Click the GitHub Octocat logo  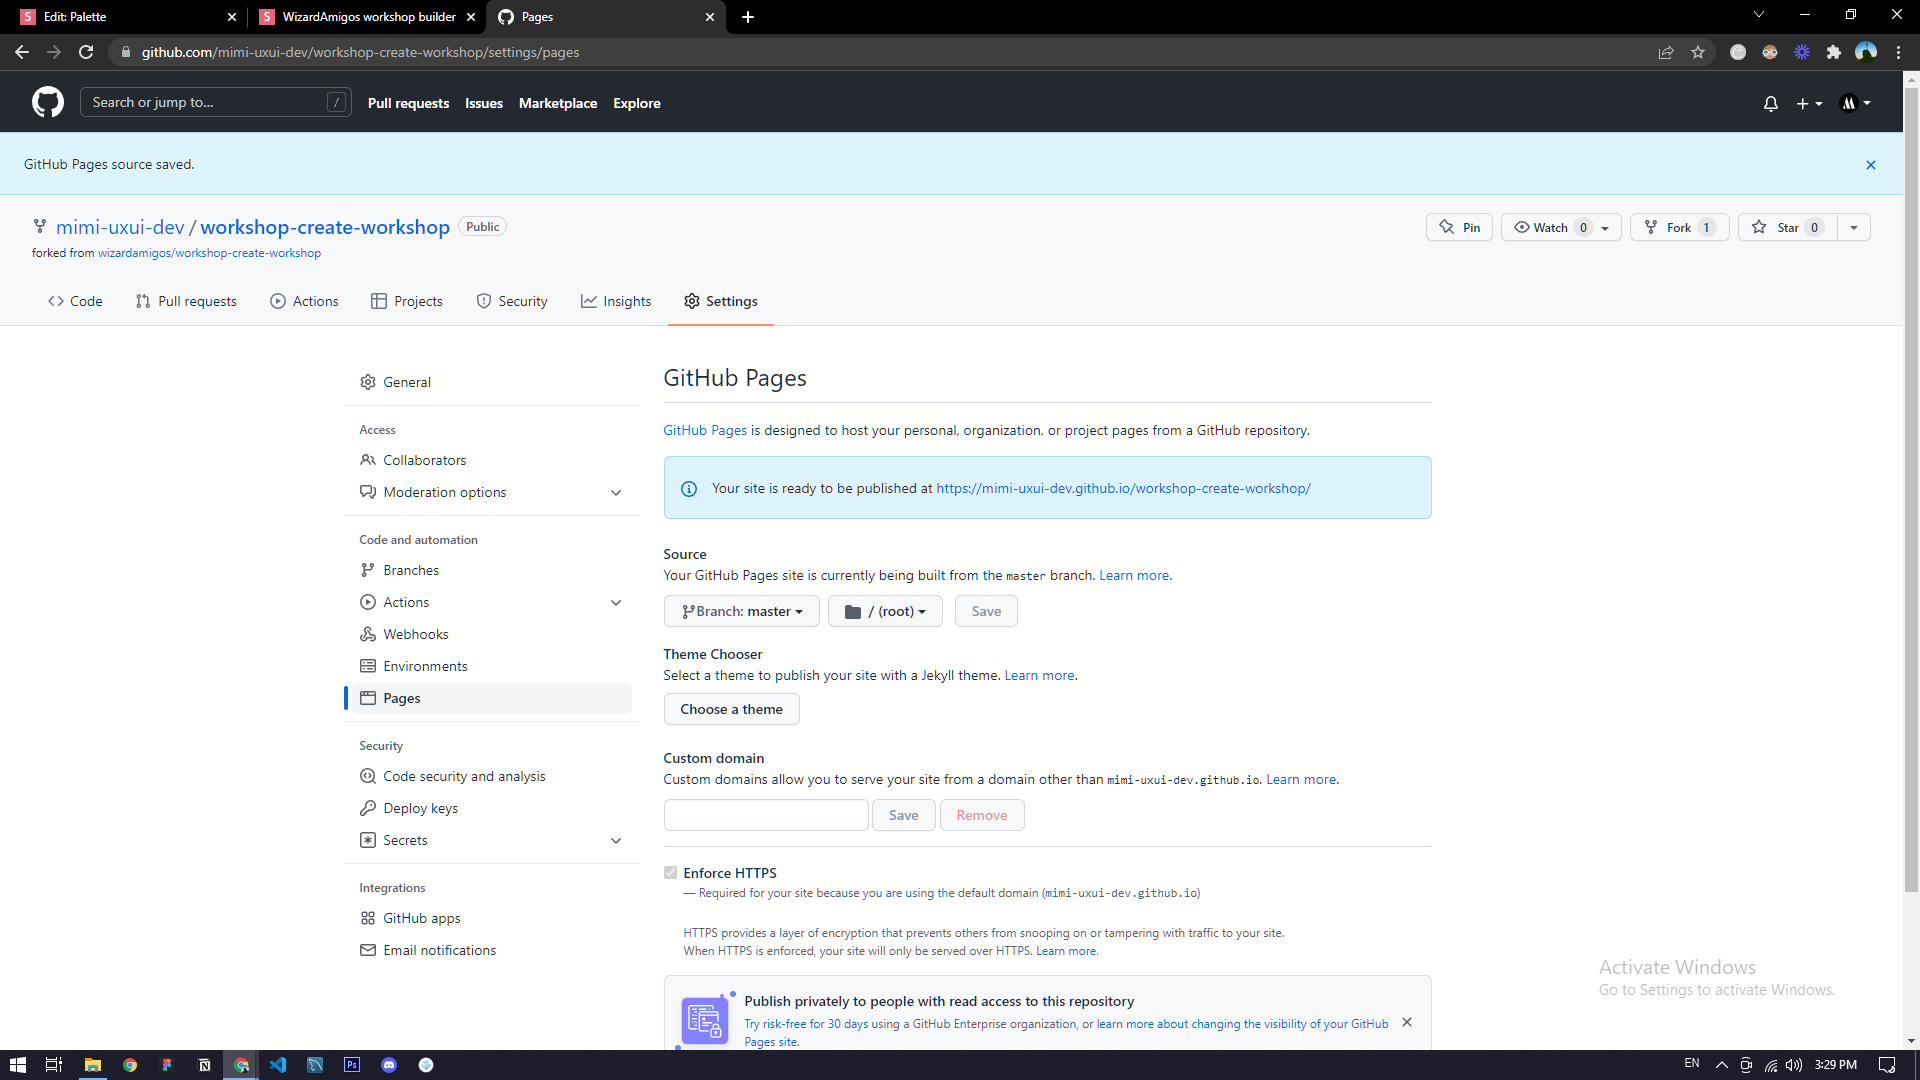tap(47, 102)
